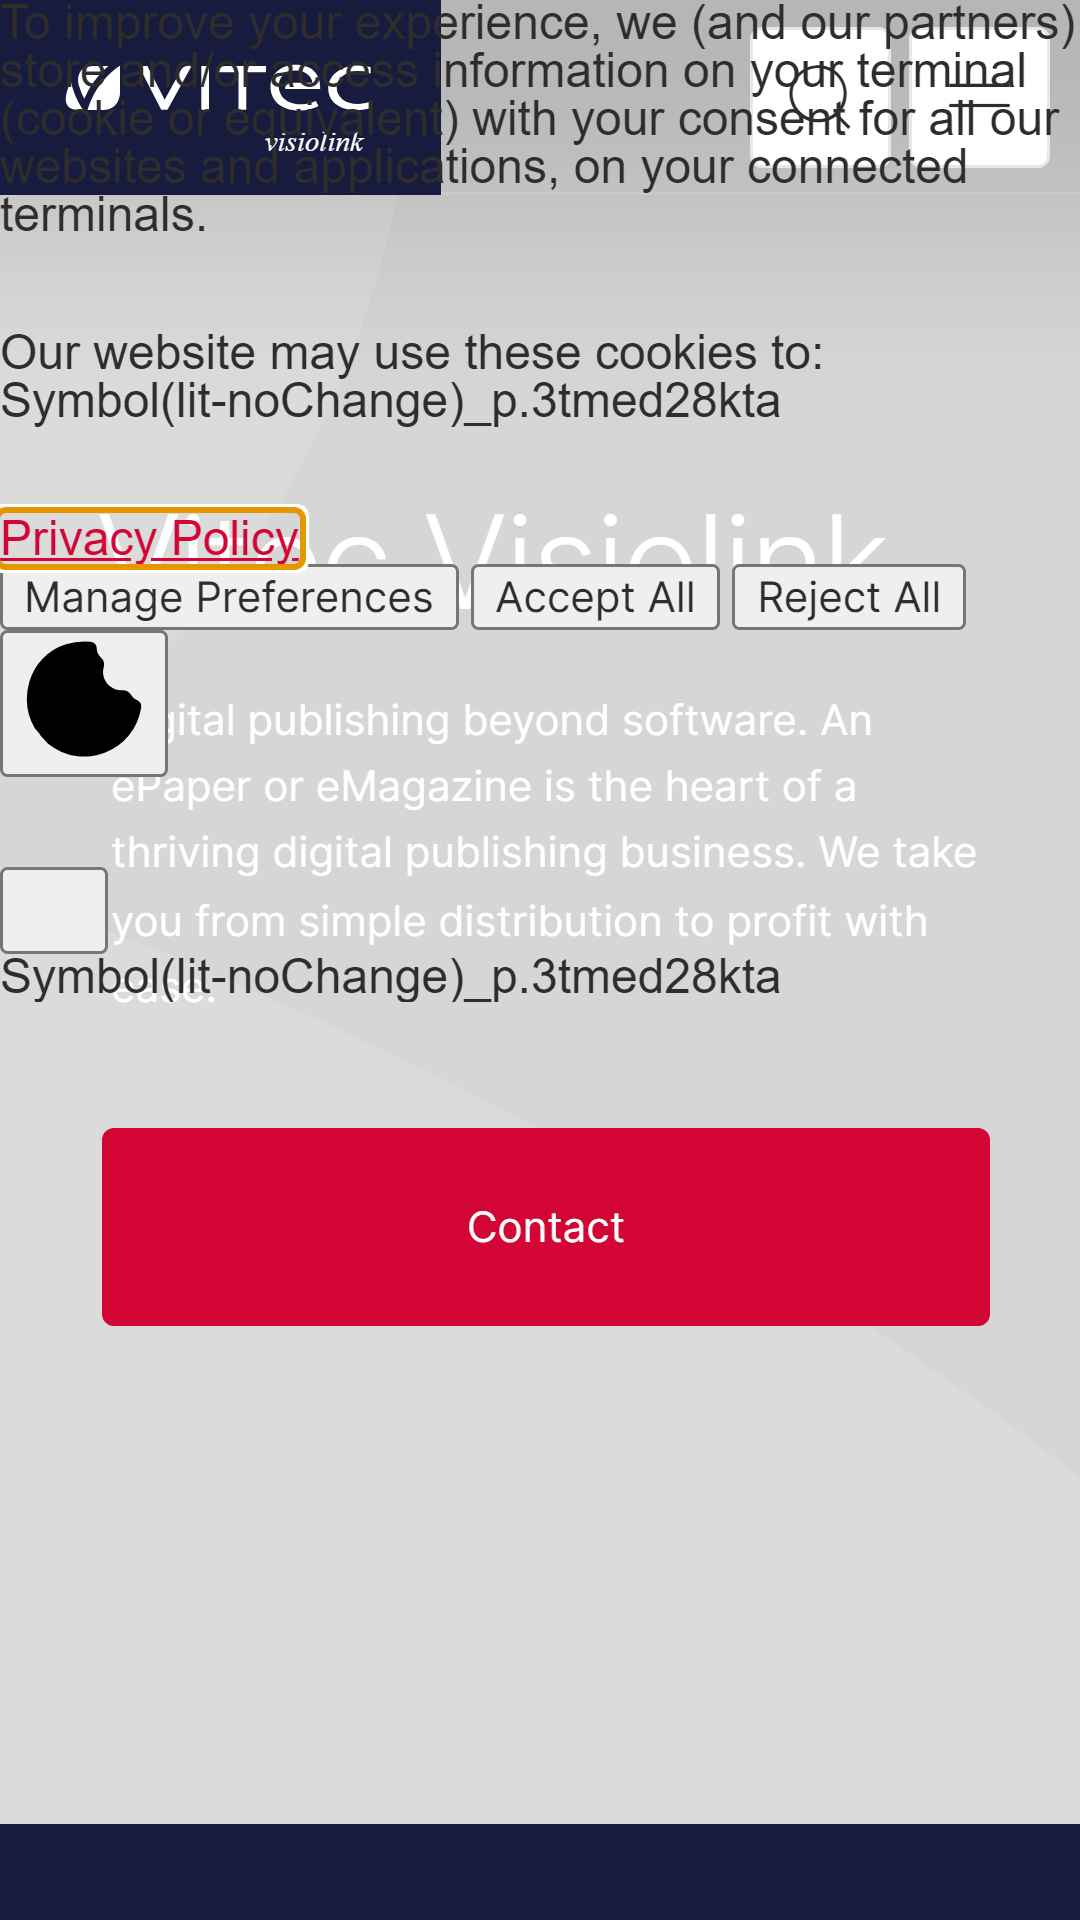Open search via the magnifier icon

tap(818, 97)
